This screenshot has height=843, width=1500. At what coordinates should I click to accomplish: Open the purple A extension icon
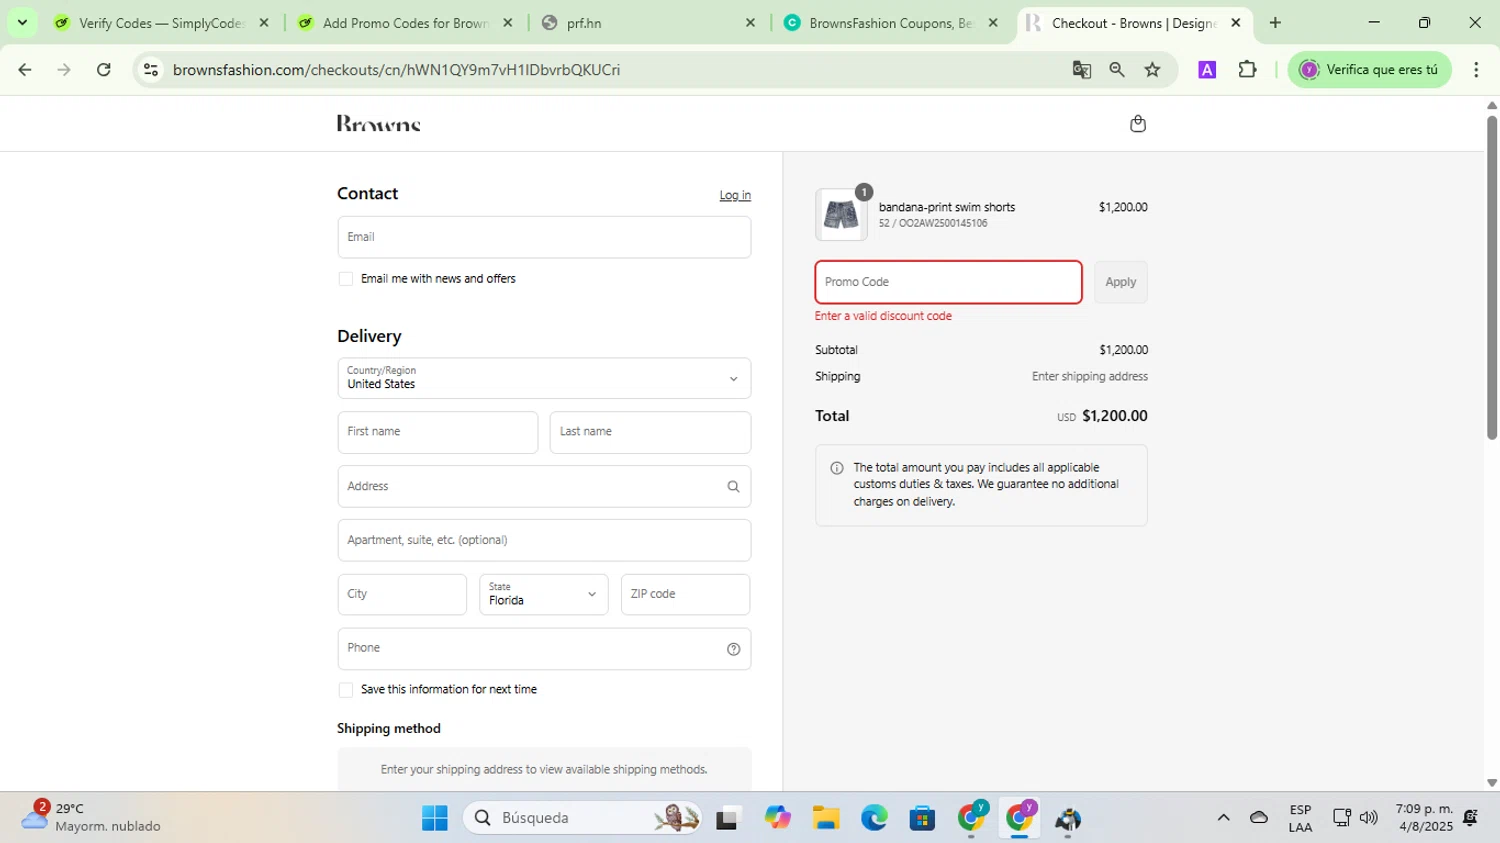[1207, 70]
